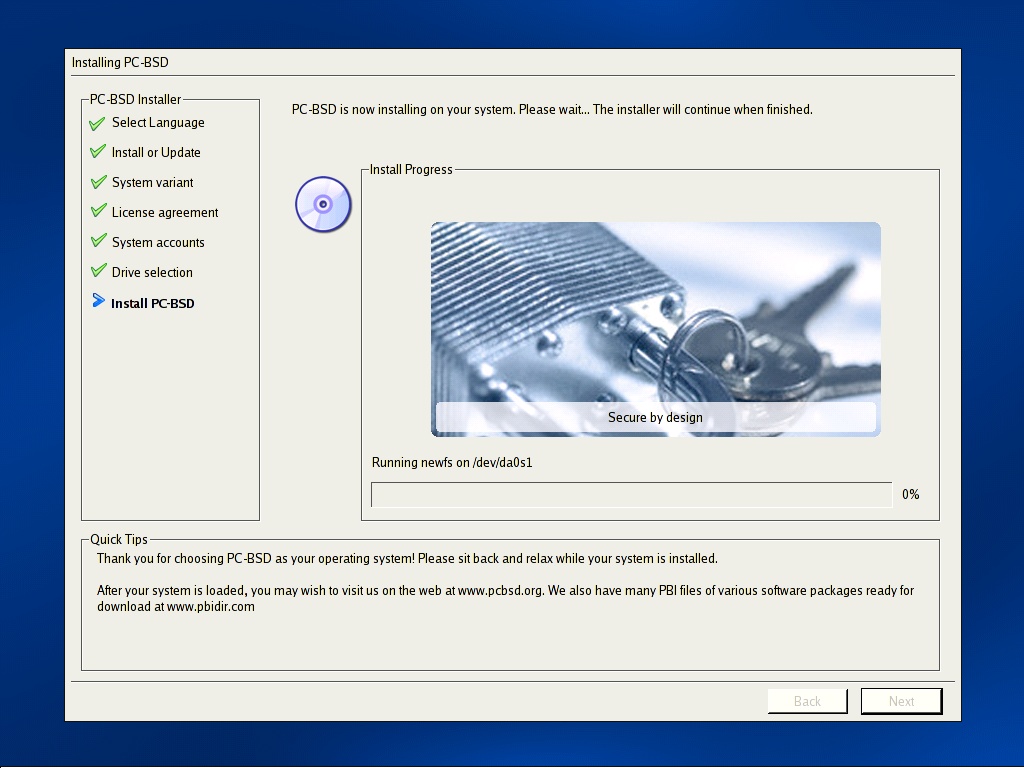The width and height of the screenshot is (1024, 768).
Task: Click the Install Progress group label
Action: [411, 170]
